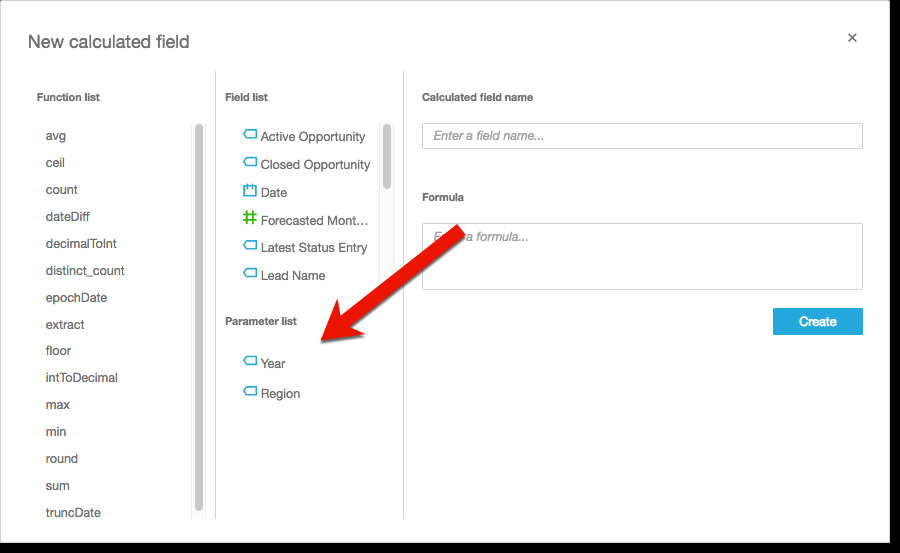
Task: Click the calendar icon beside Date
Action: click(x=250, y=191)
